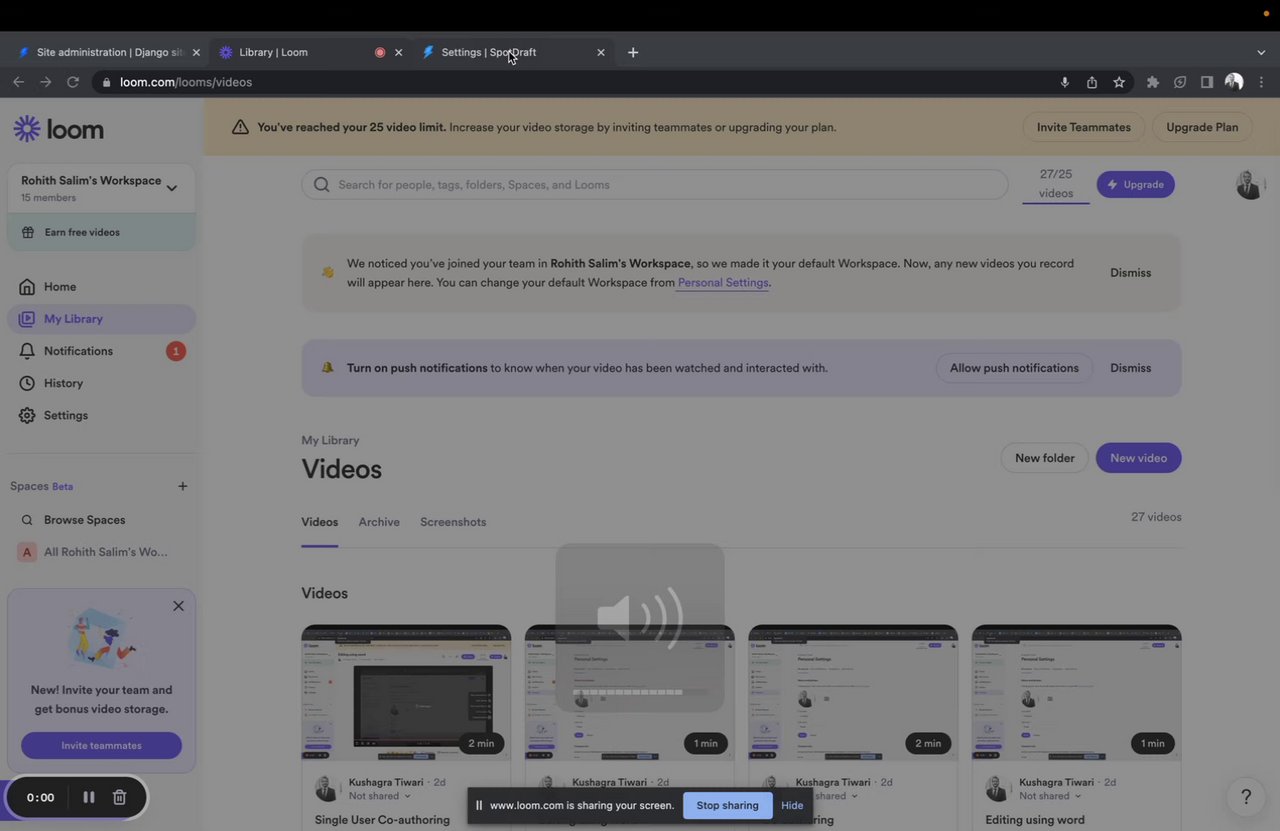Click the Single User Co-authoring title
The image size is (1280, 831).
click(382, 820)
